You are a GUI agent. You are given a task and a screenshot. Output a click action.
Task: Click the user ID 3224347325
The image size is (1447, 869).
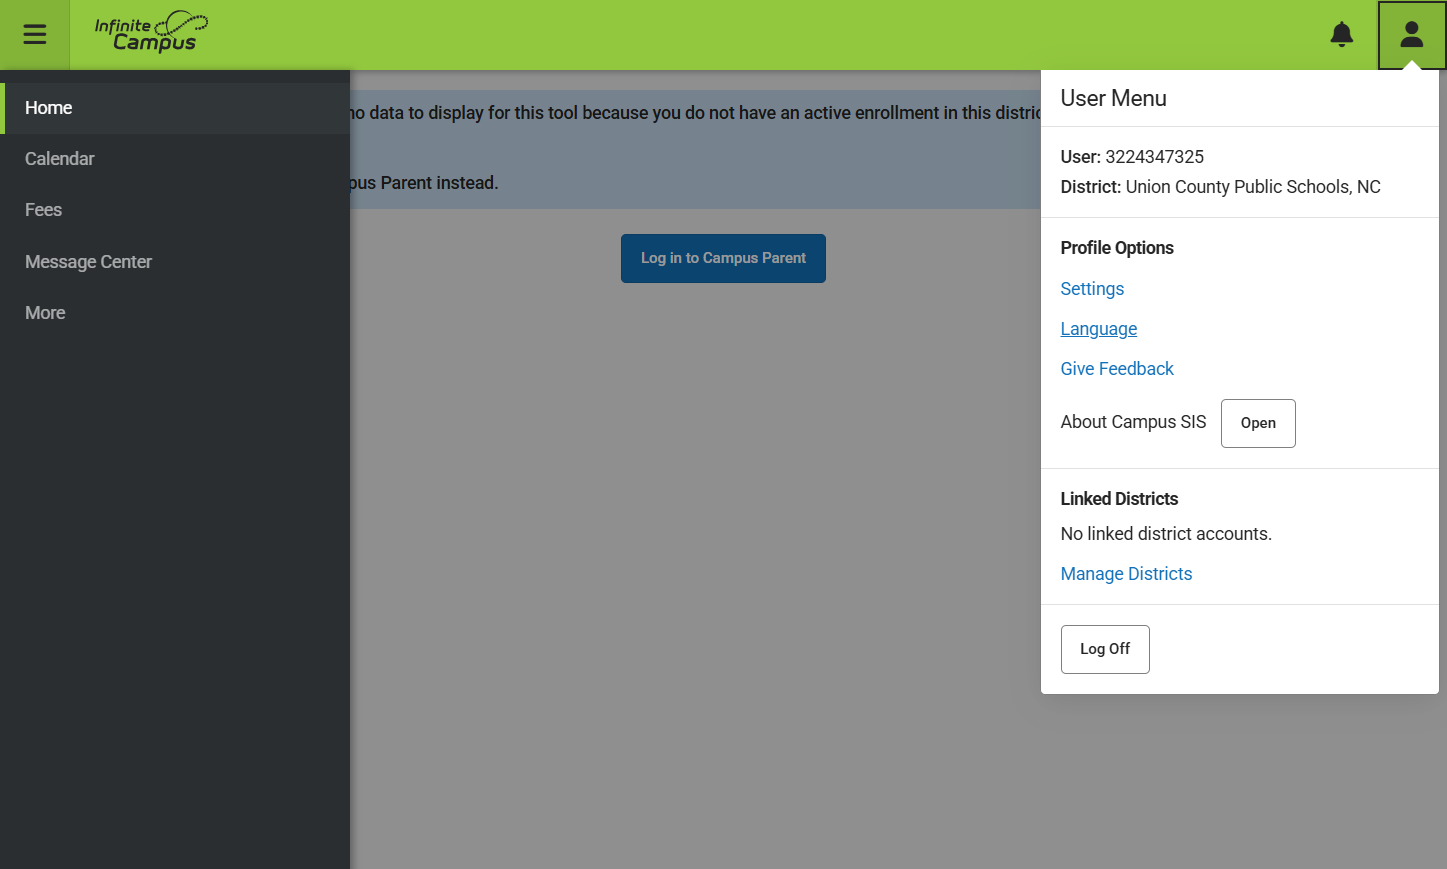coord(1154,157)
